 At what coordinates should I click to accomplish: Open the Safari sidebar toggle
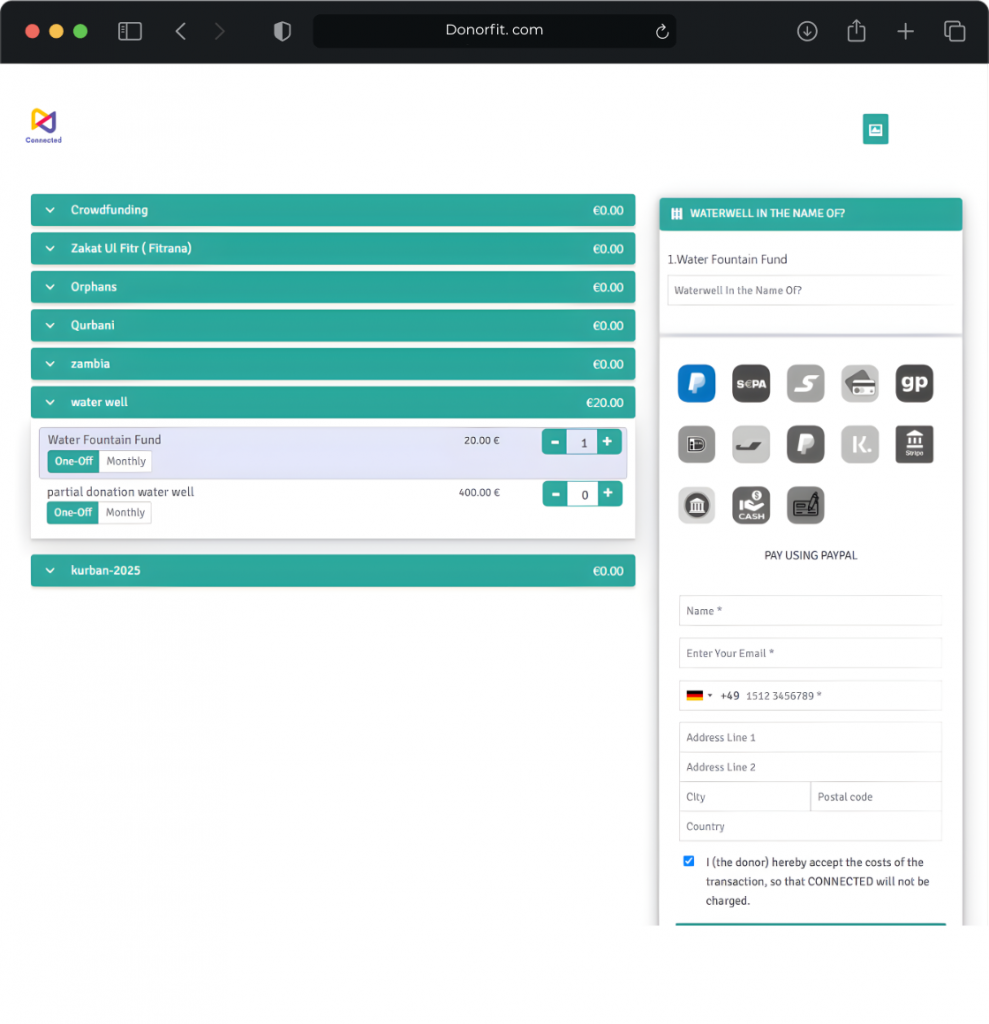[130, 31]
